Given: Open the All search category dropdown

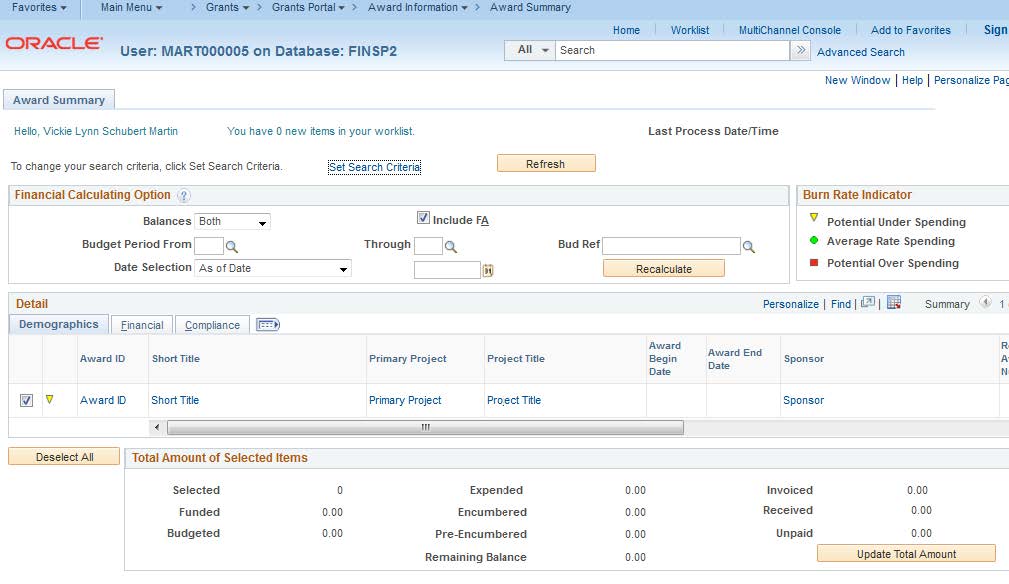Looking at the screenshot, I should [530, 50].
